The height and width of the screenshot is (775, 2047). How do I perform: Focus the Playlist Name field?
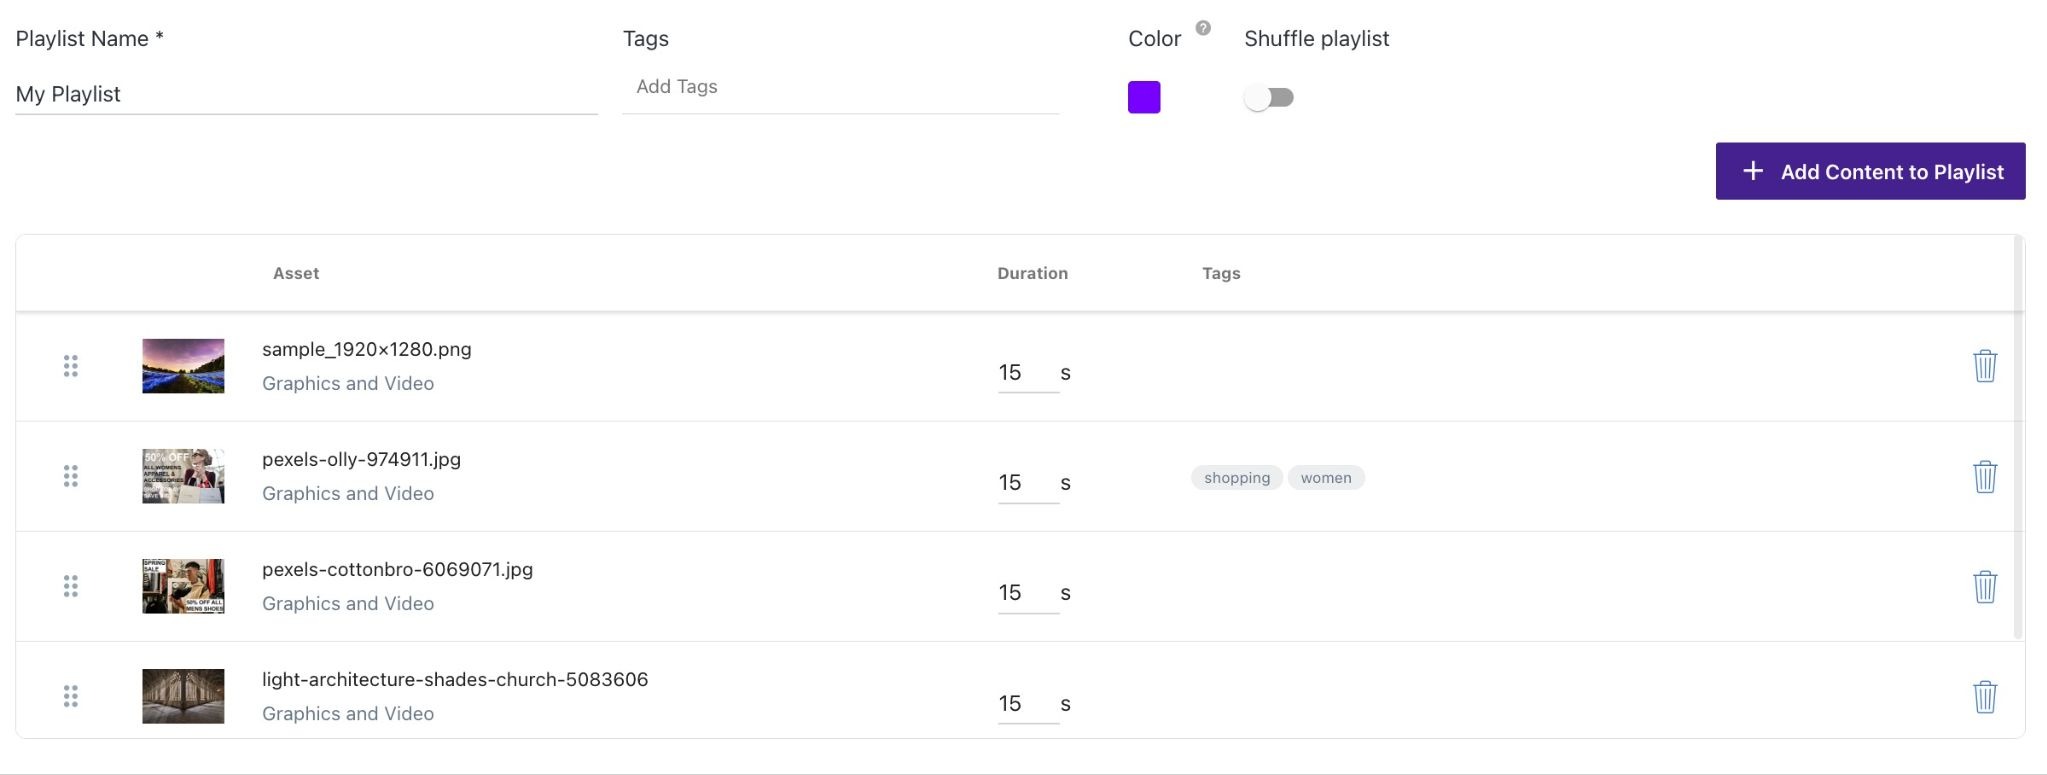click(x=306, y=94)
